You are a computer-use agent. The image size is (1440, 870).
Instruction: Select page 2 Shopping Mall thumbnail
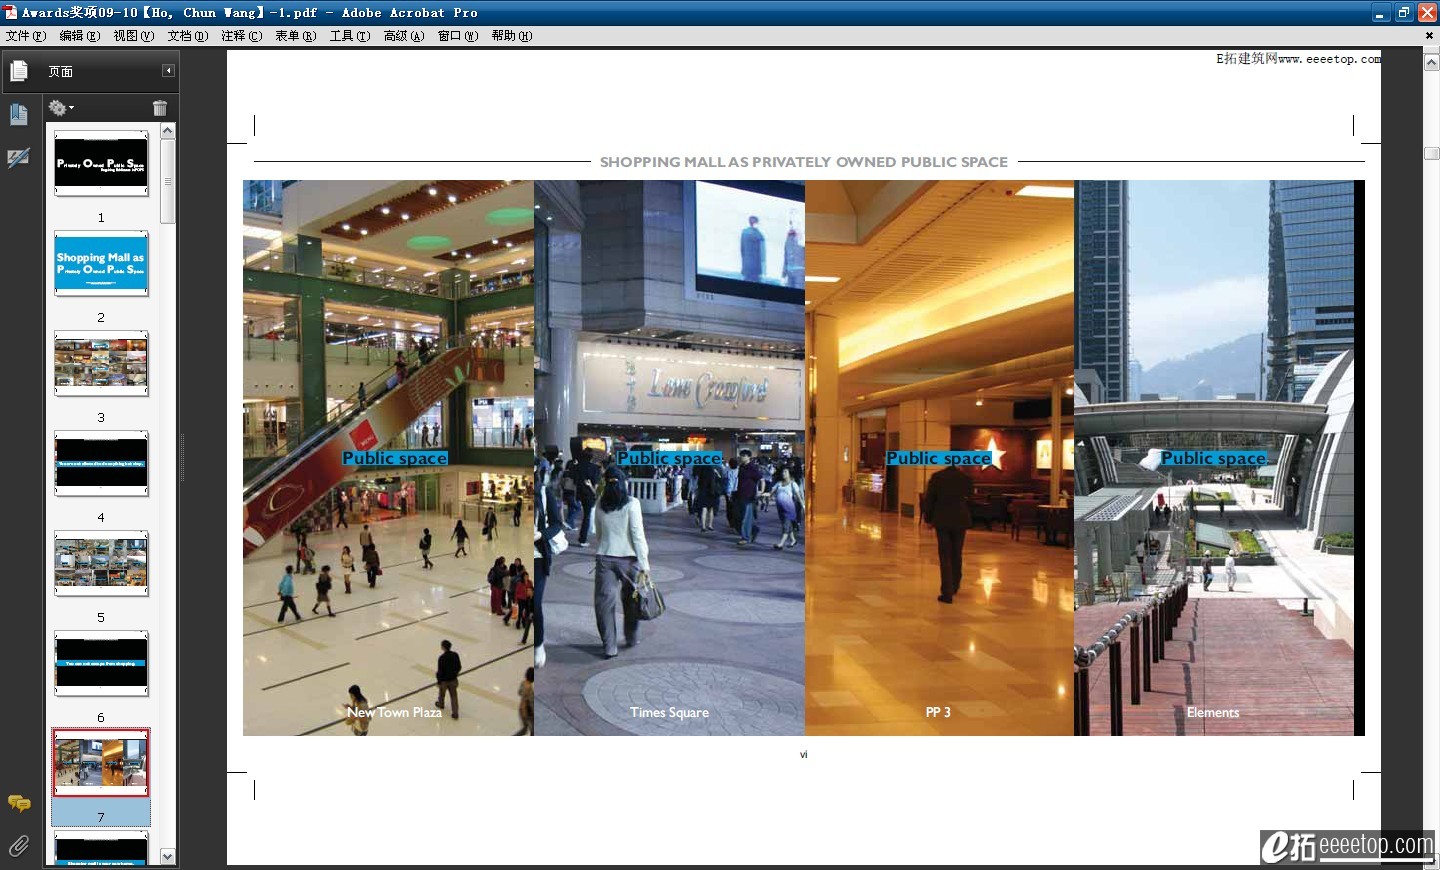(101, 263)
